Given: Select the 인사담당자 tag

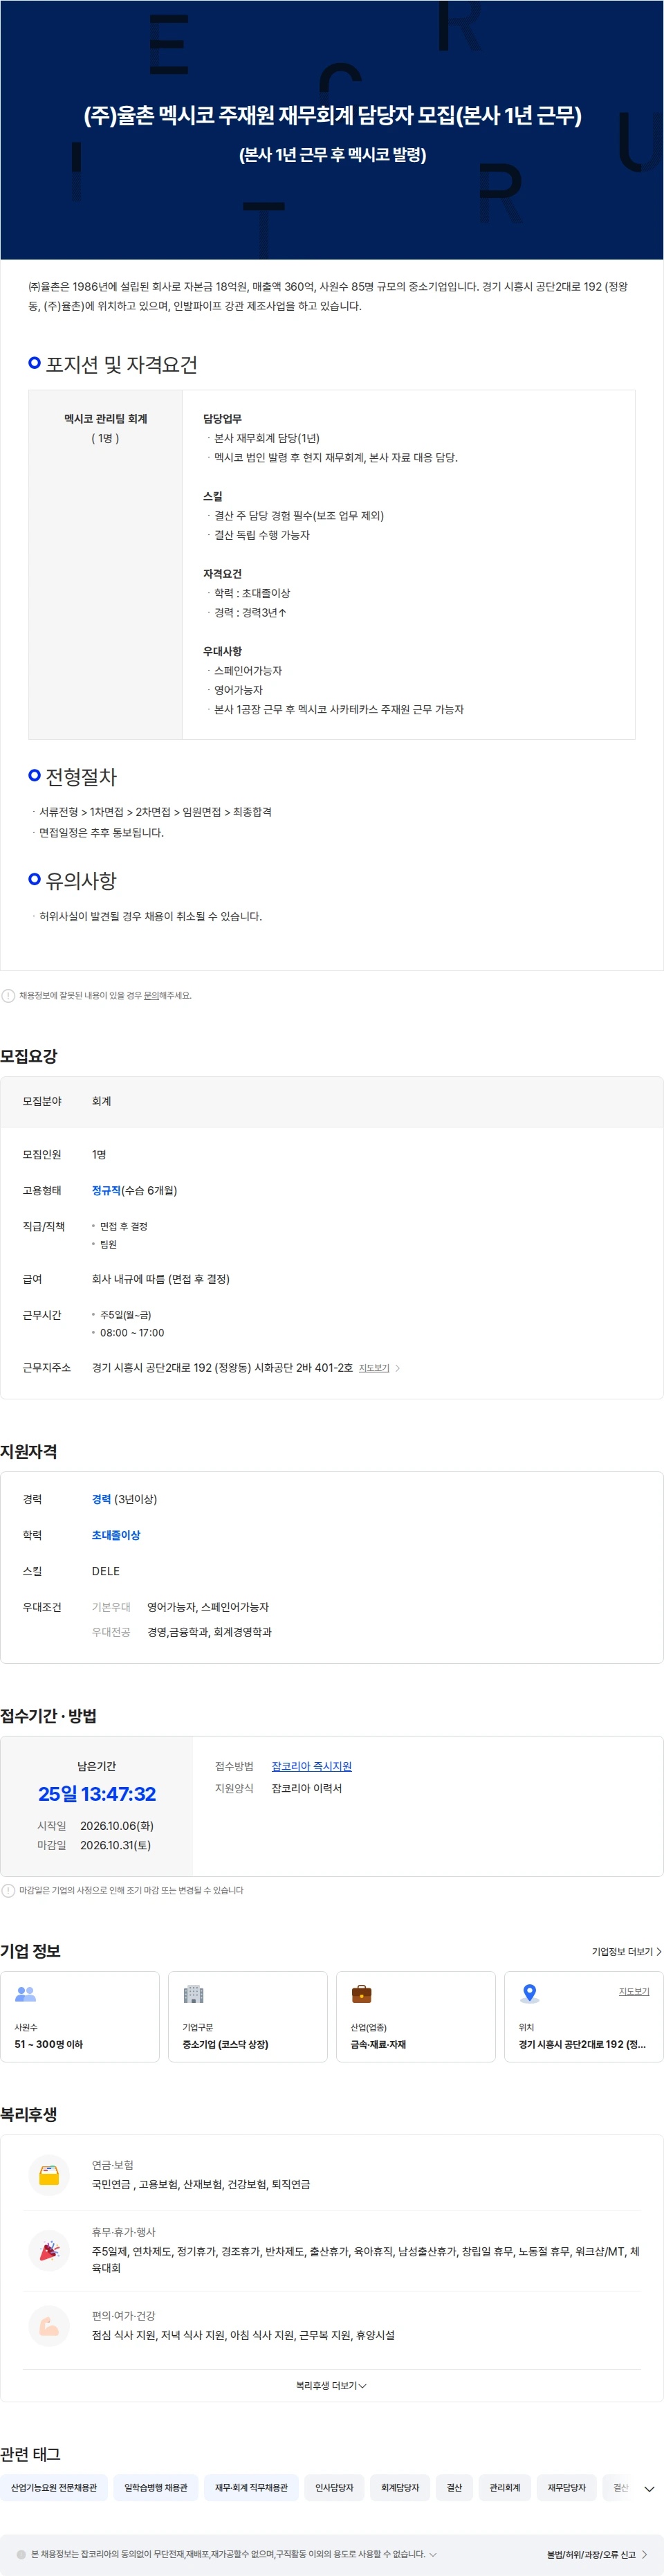Looking at the screenshot, I should click(x=334, y=2487).
